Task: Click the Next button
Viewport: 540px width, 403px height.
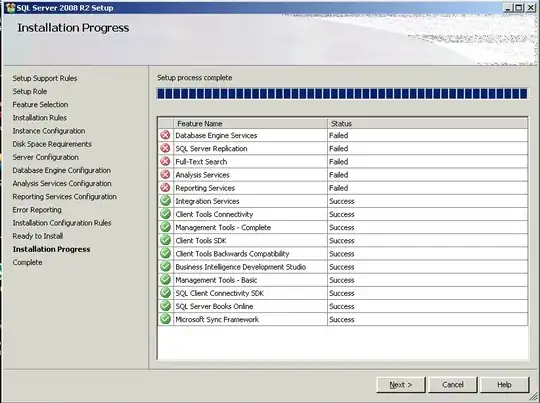Action: tap(401, 385)
